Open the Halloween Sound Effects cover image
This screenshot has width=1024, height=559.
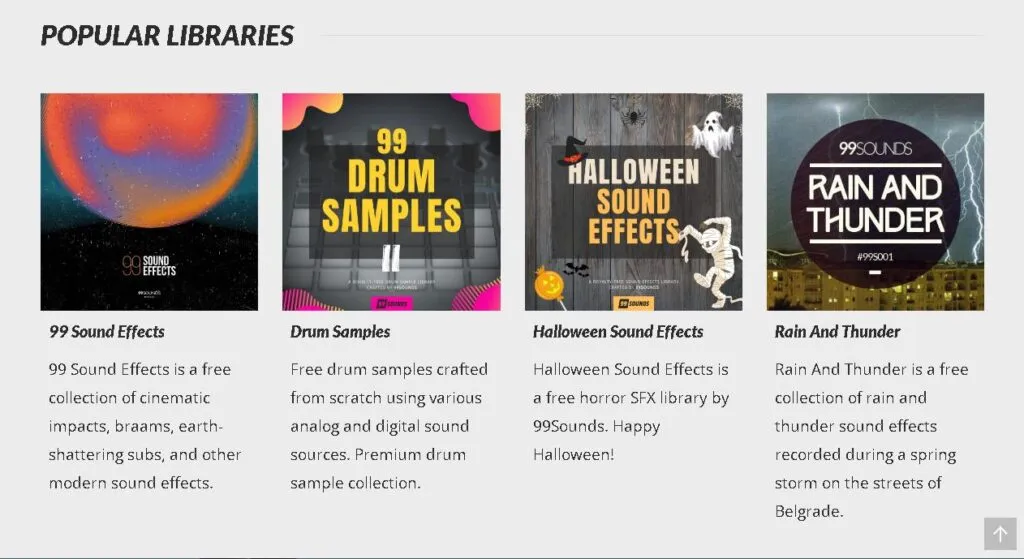pos(633,201)
